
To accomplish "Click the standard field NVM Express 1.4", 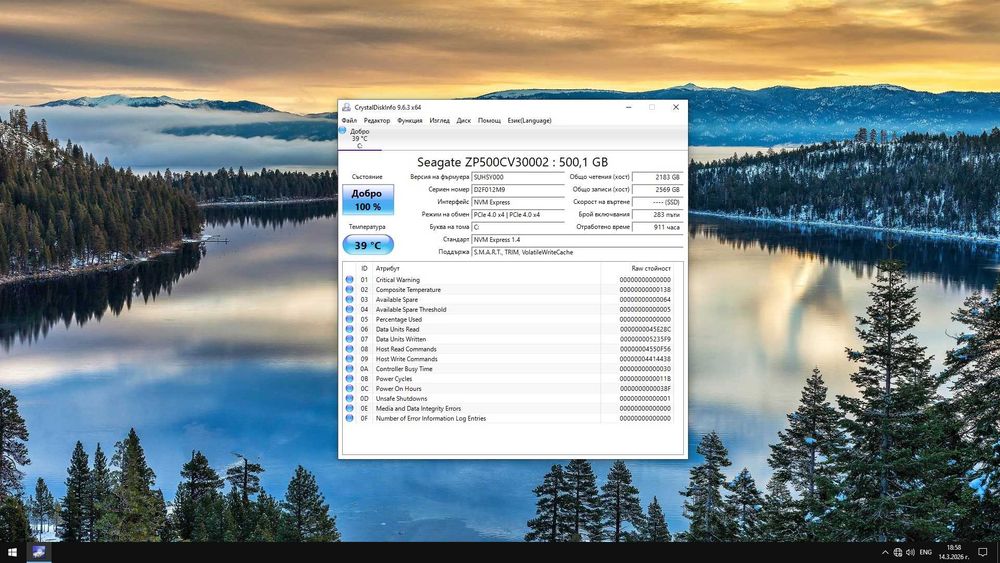I will coord(577,240).
